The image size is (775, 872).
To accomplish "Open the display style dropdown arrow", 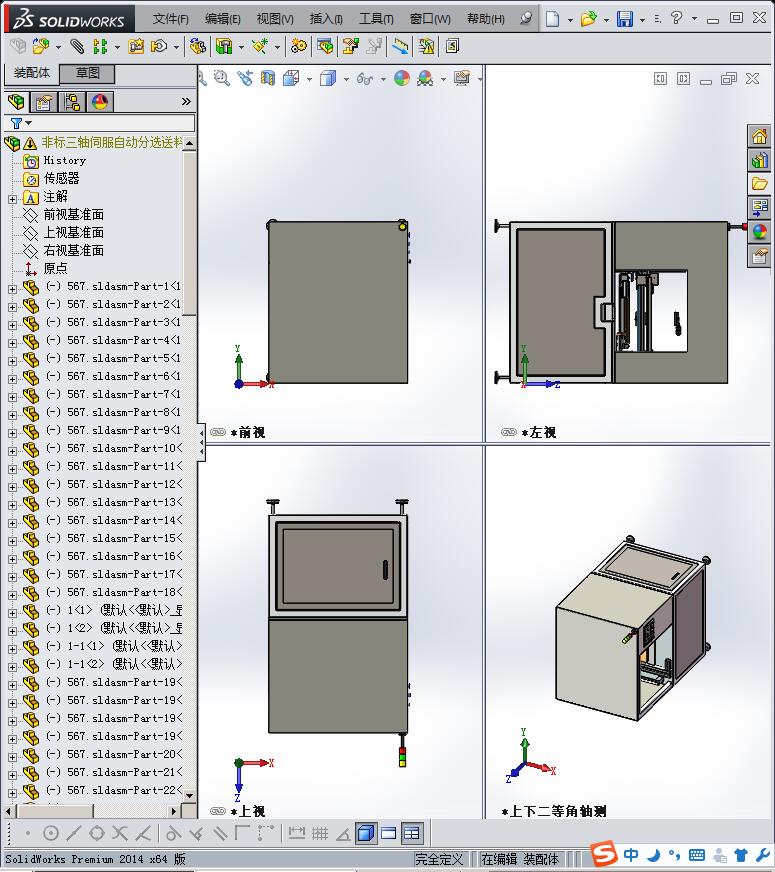I will [346, 80].
